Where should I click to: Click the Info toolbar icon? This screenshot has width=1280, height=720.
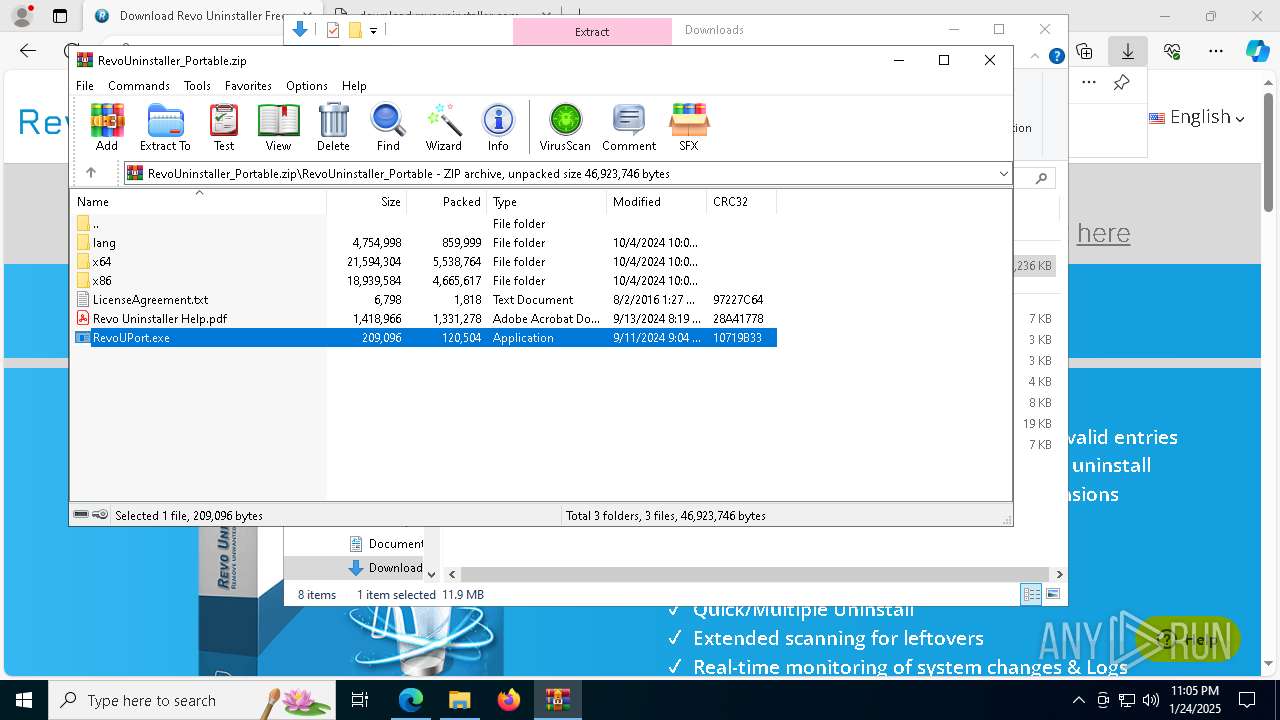coord(498,127)
